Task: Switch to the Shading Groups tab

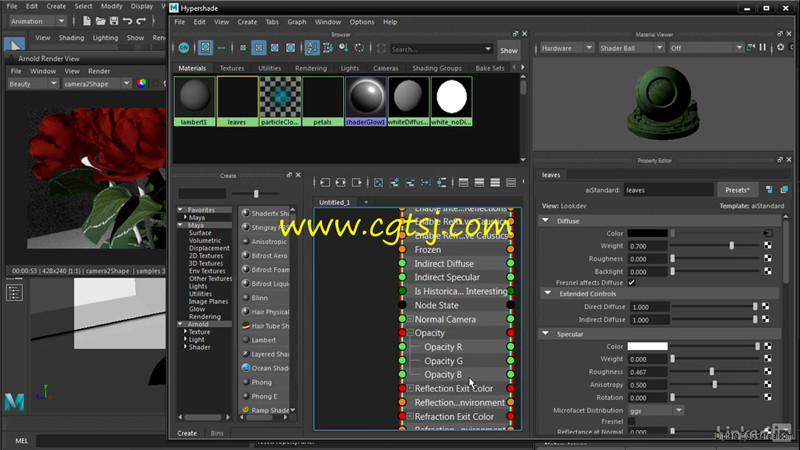Action: coord(437,68)
